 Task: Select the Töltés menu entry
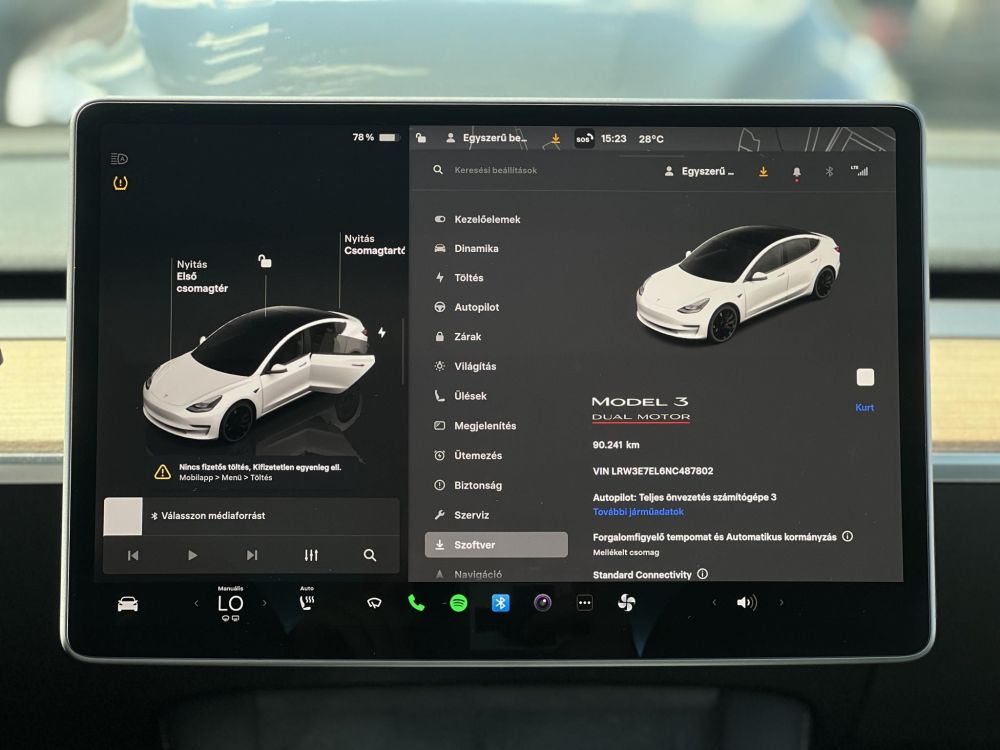tap(459, 278)
